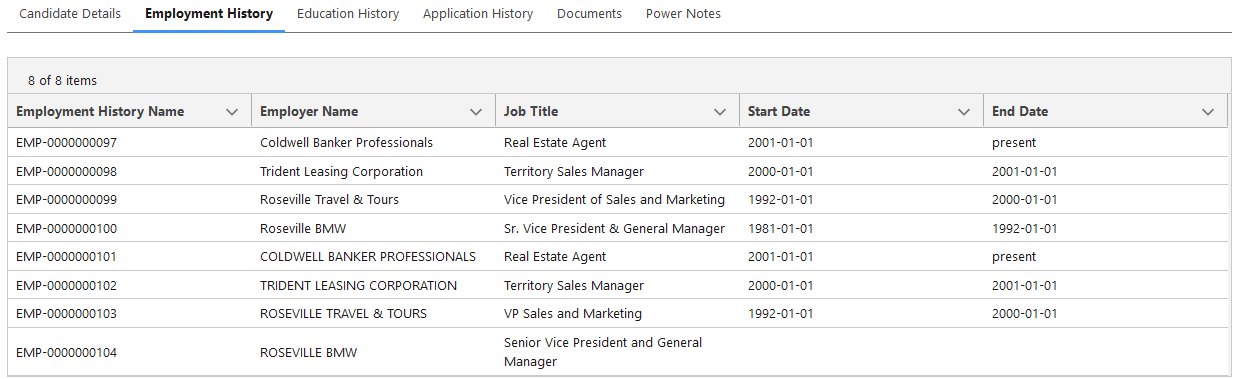Select record EMP-0000000102

(67, 285)
